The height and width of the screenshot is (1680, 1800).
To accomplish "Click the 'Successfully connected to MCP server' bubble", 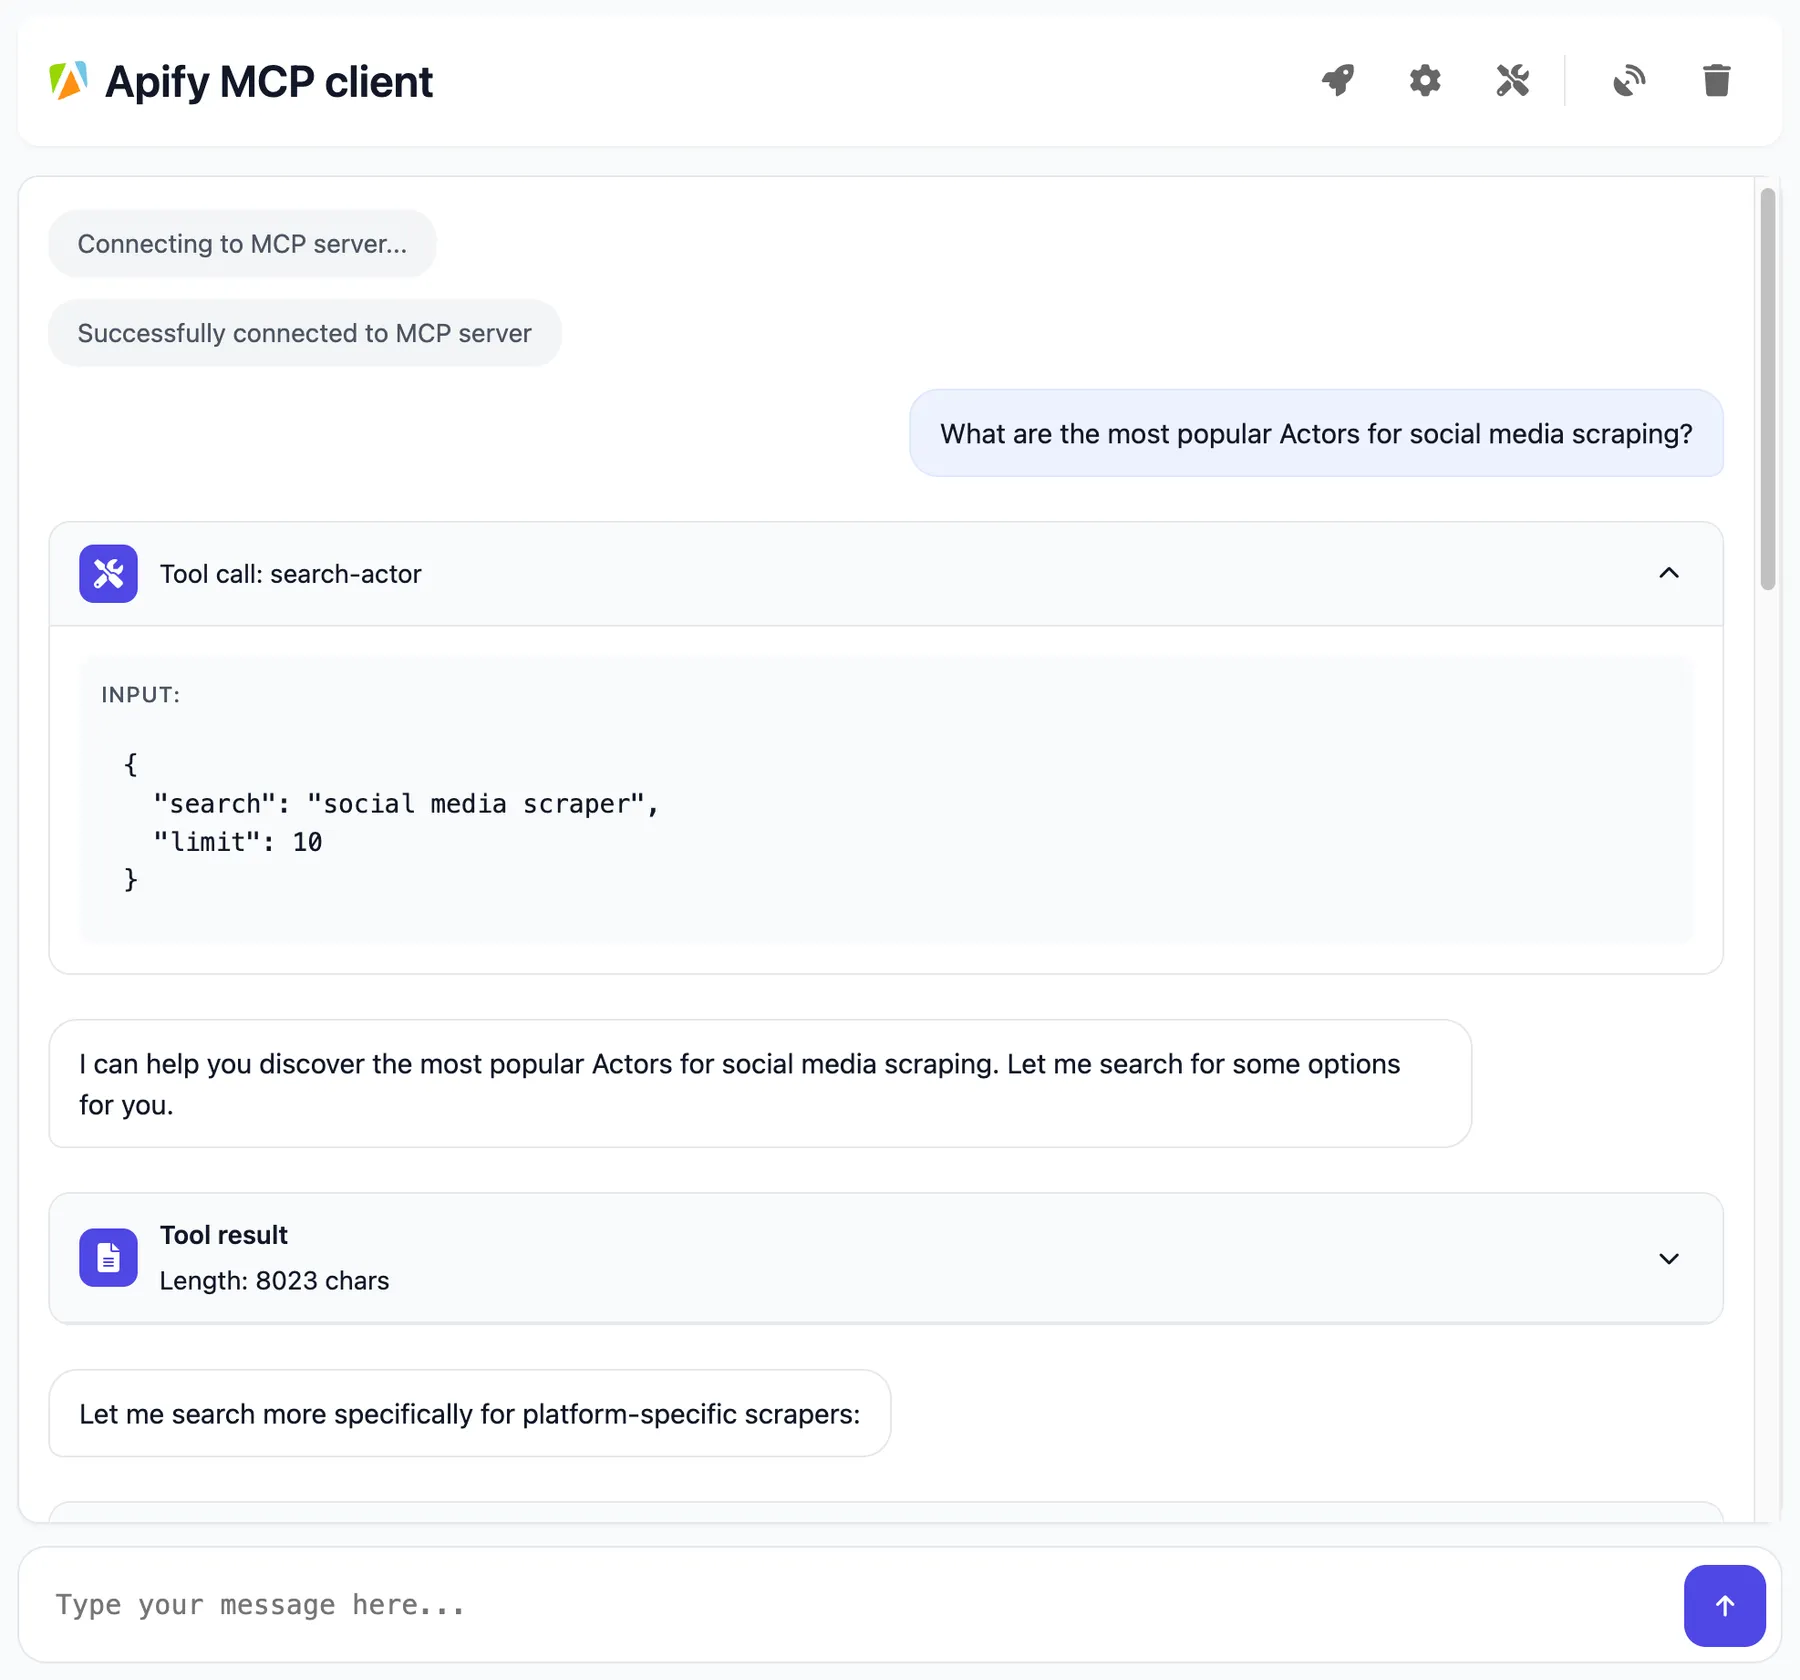I will pyautogui.click(x=304, y=333).
